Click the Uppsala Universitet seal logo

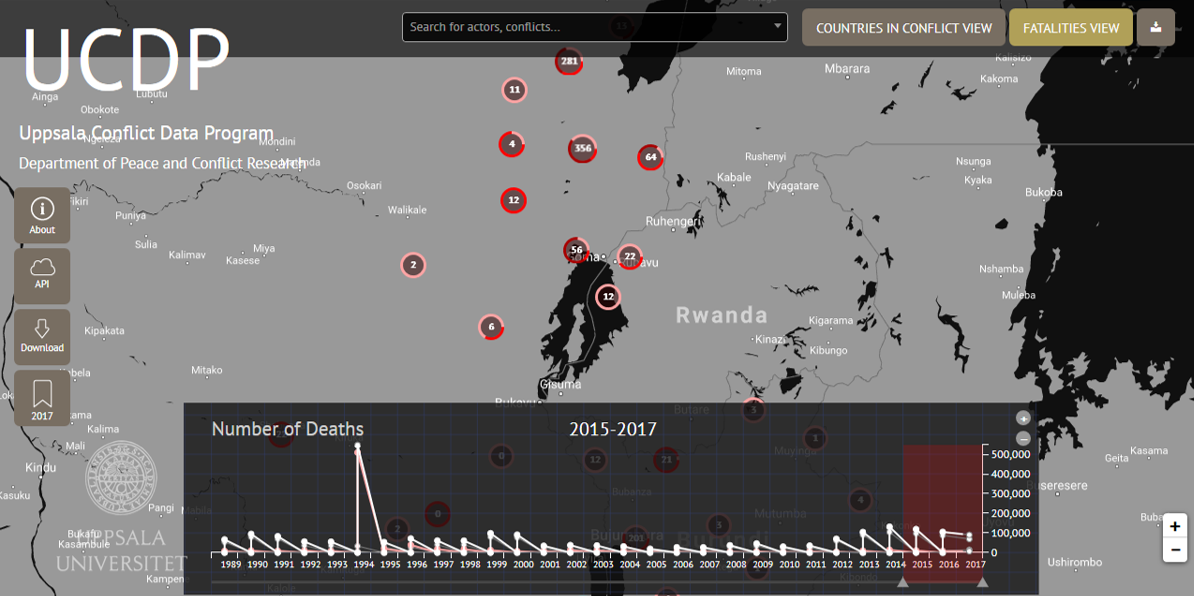click(122, 479)
